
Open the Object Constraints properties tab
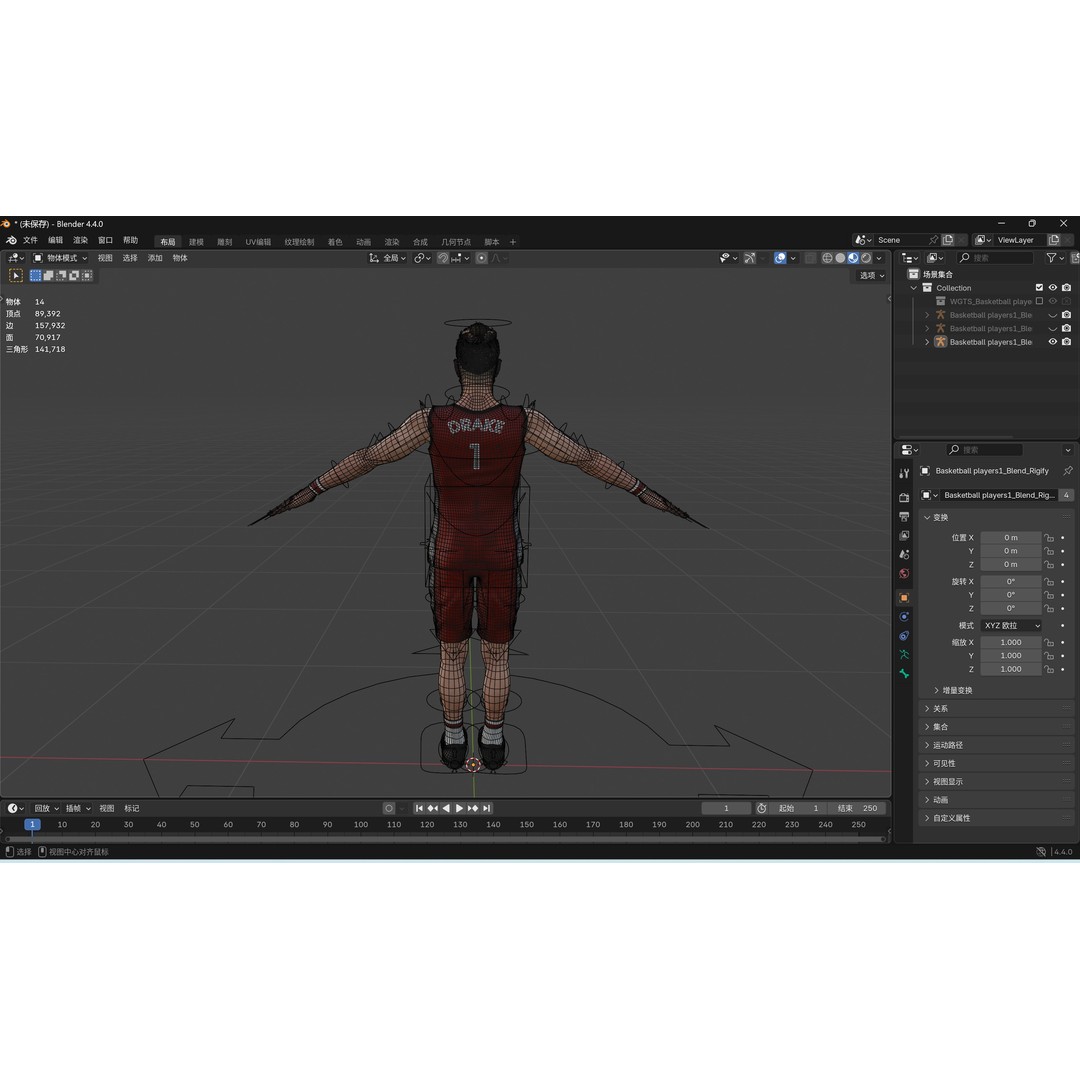[904, 636]
